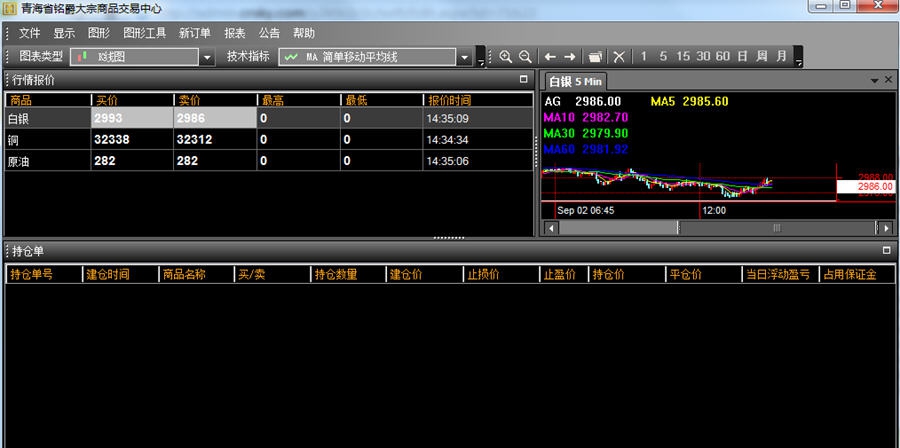
Task: Move chart right with arrow icon
Action: click(569, 57)
